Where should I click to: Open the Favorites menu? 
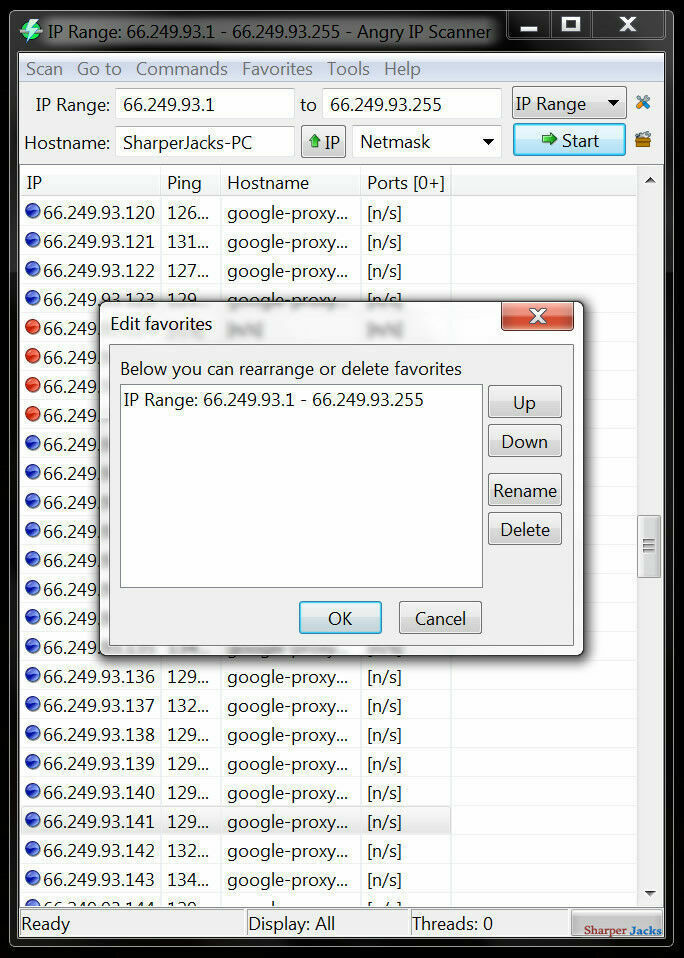coord(277,69)
